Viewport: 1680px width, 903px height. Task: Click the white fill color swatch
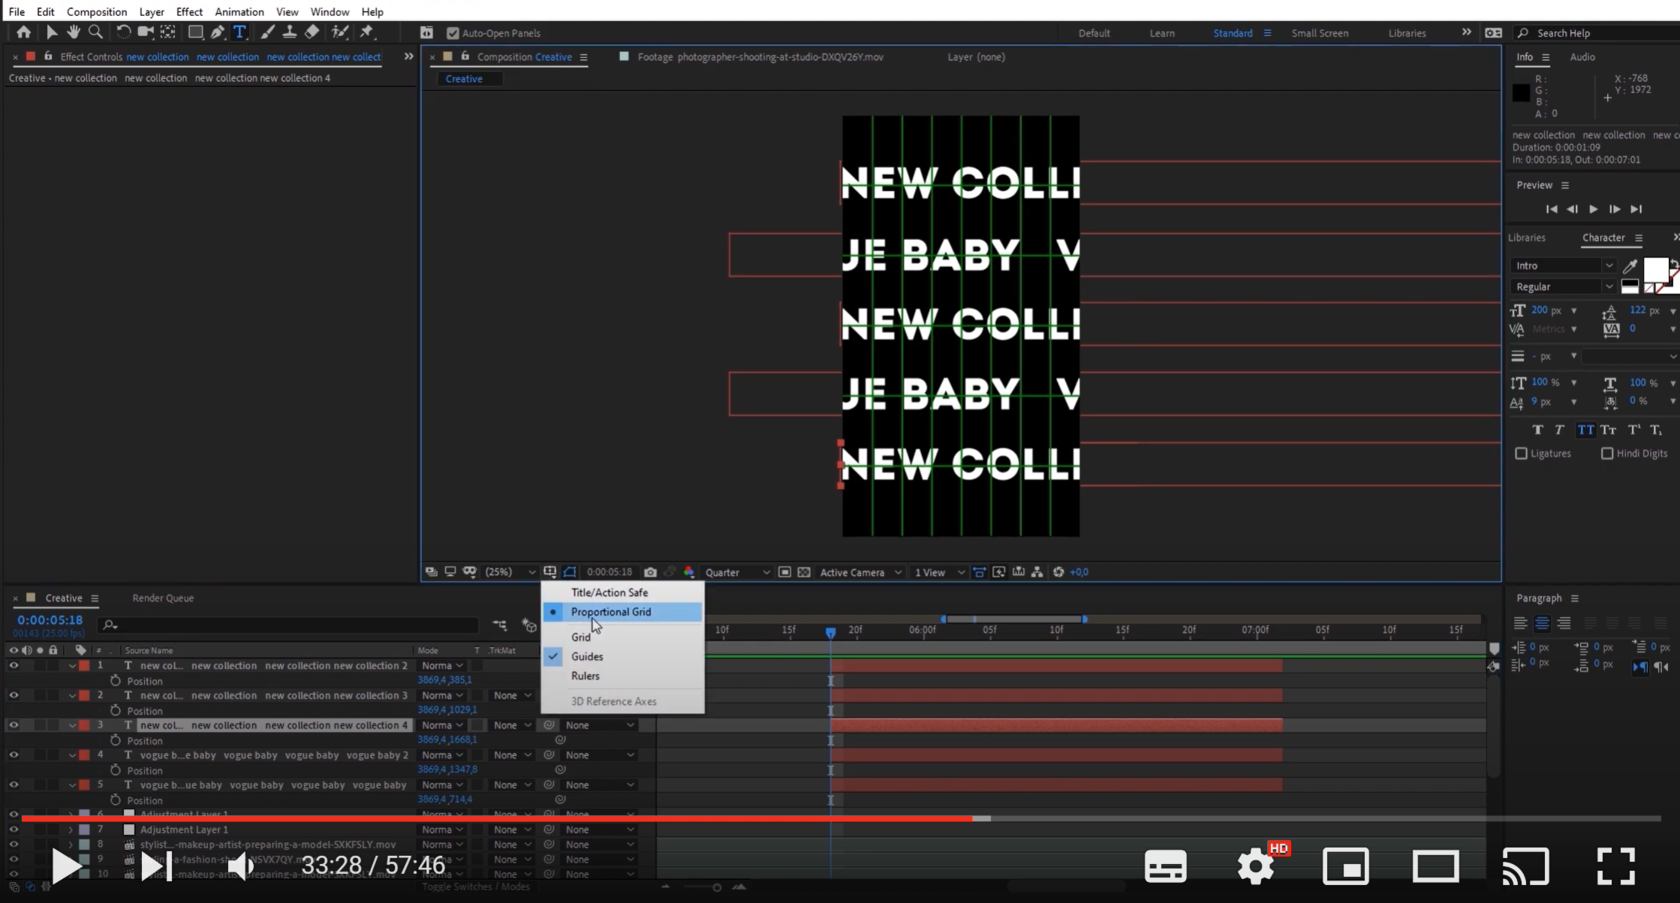1655,269
